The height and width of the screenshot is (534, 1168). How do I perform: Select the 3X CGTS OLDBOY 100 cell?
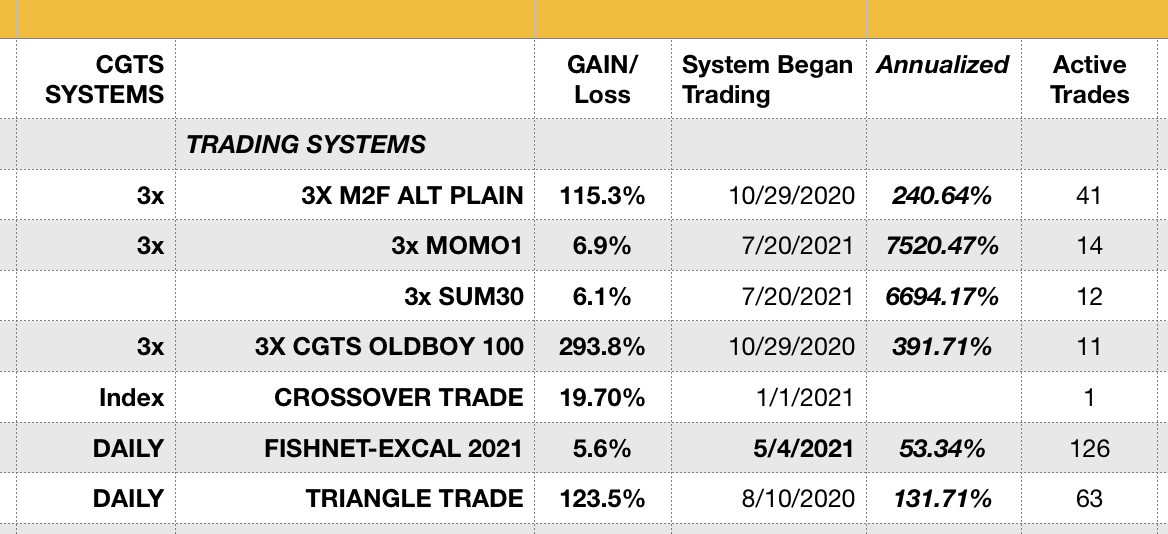click(x=389, y=346)
